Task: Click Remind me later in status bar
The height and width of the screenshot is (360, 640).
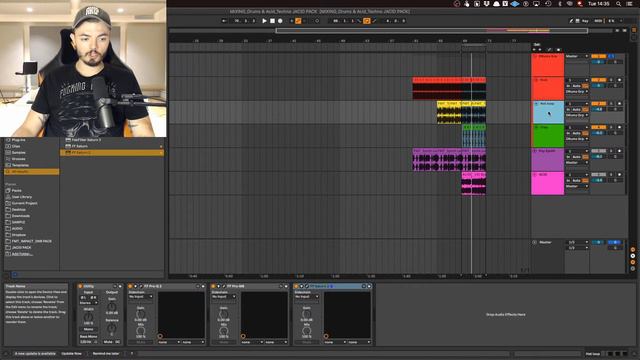Action: (x=106, y=354)
